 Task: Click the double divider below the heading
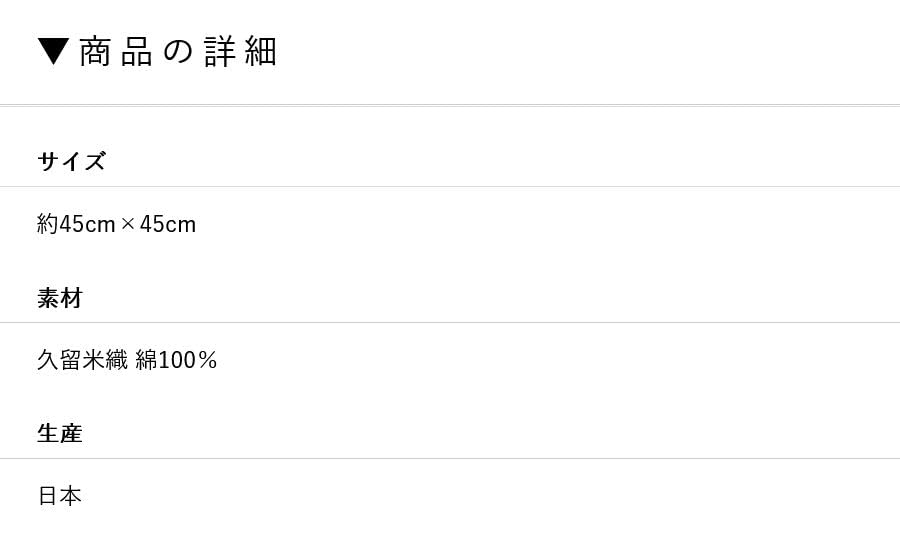(450, 105)
